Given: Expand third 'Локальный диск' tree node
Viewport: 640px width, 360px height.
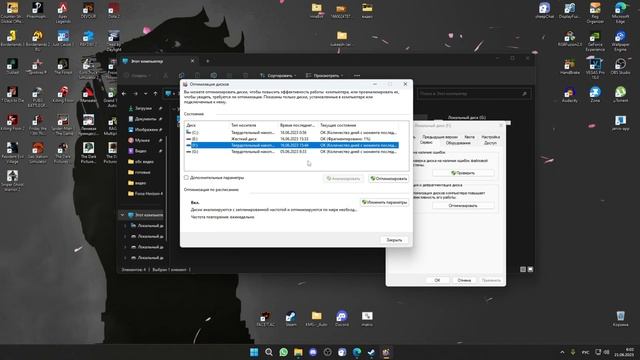Looking at the screenshot, I should click(125, 247).
